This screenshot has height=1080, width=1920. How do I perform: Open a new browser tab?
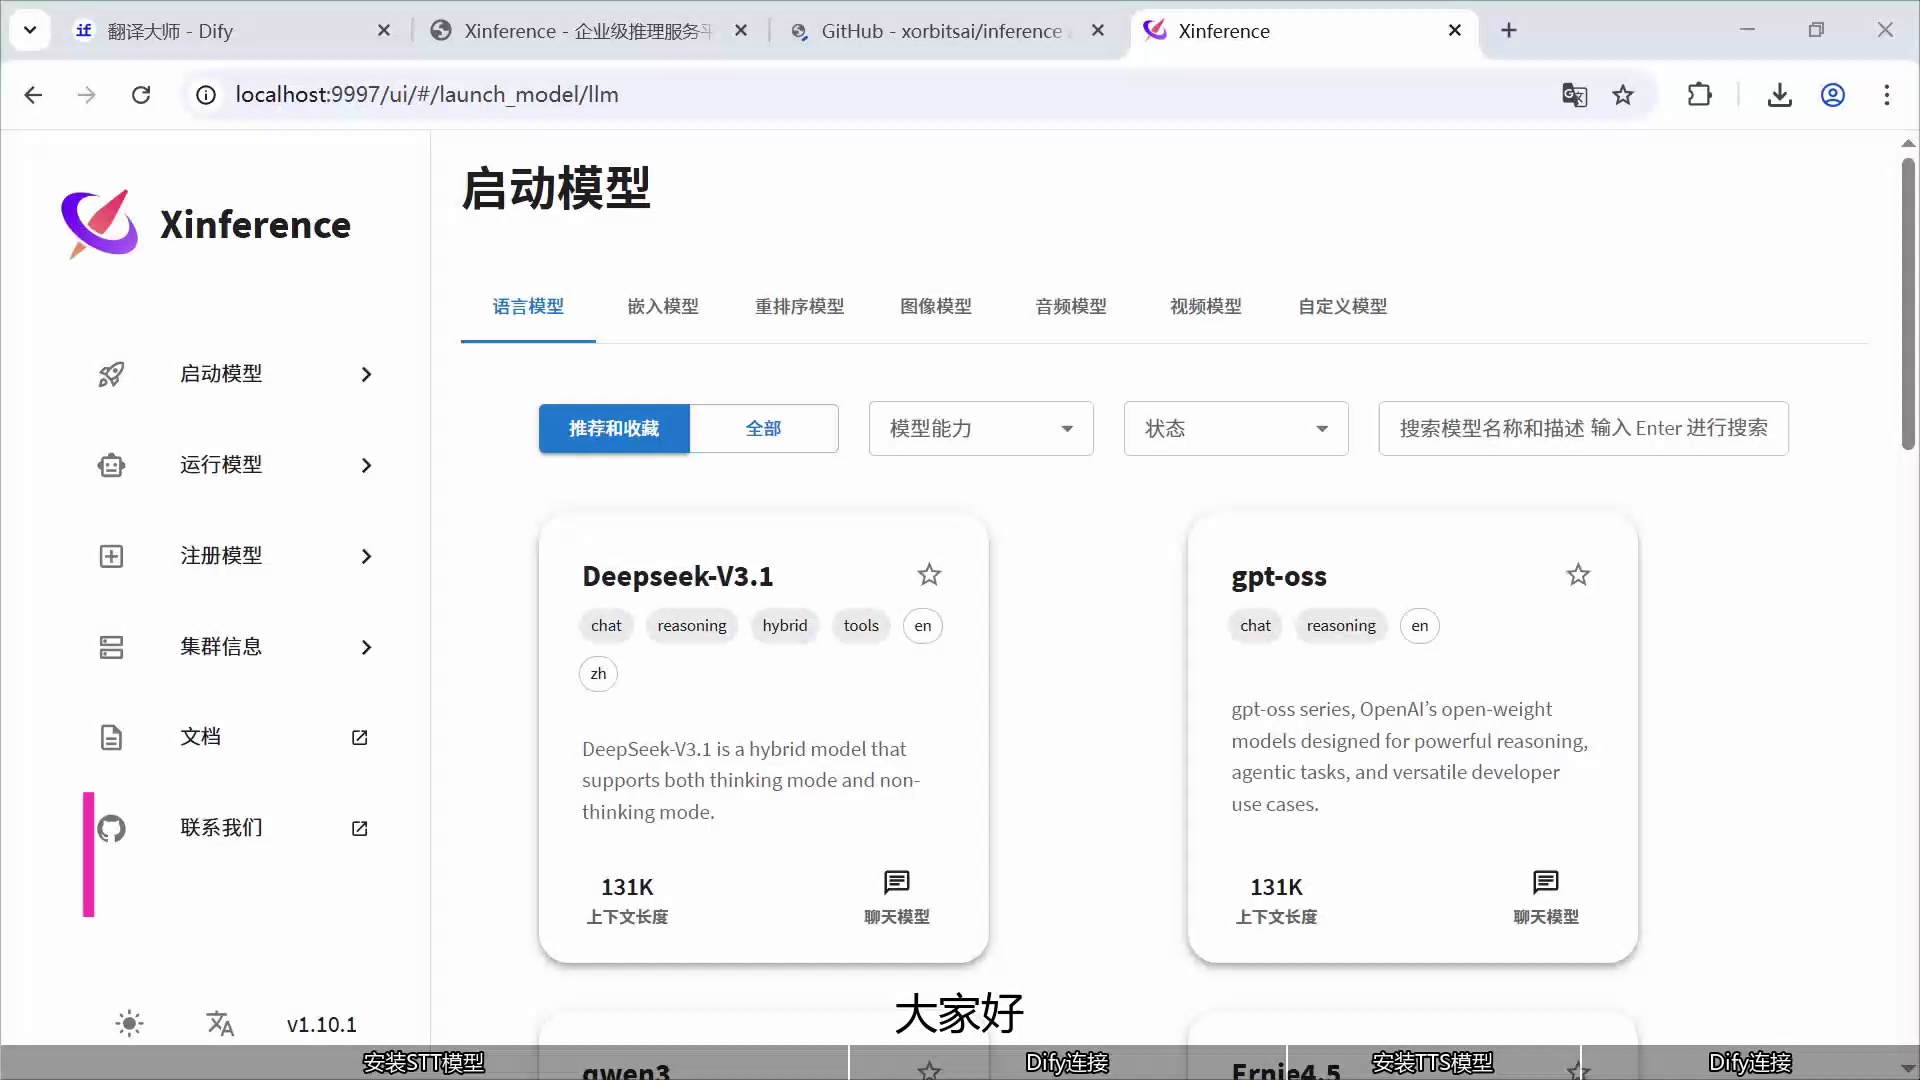click(1509, 31)
